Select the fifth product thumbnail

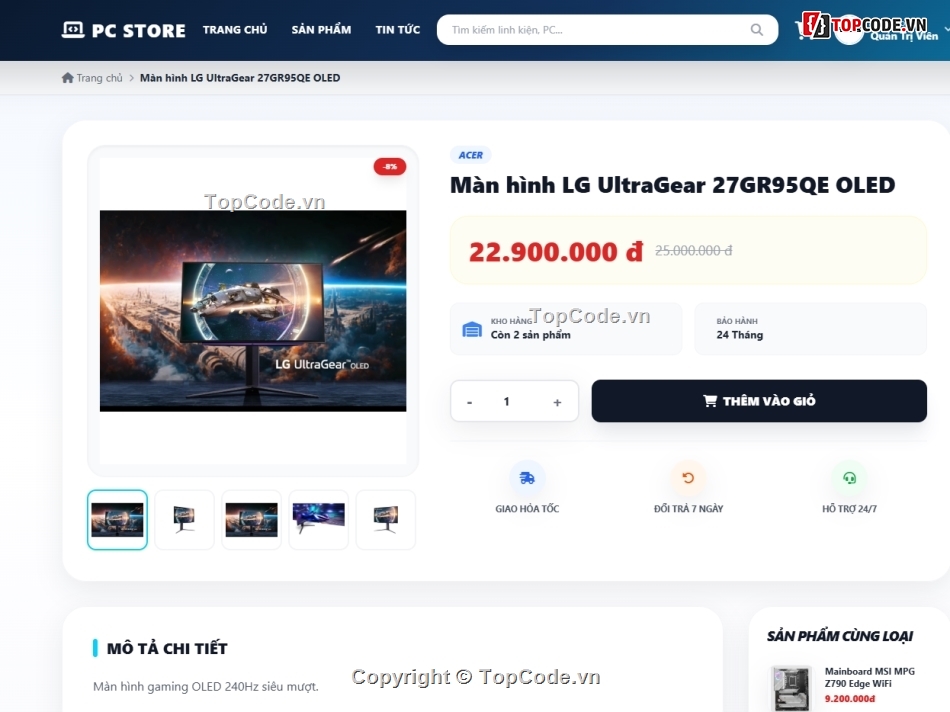coord(386,520)
